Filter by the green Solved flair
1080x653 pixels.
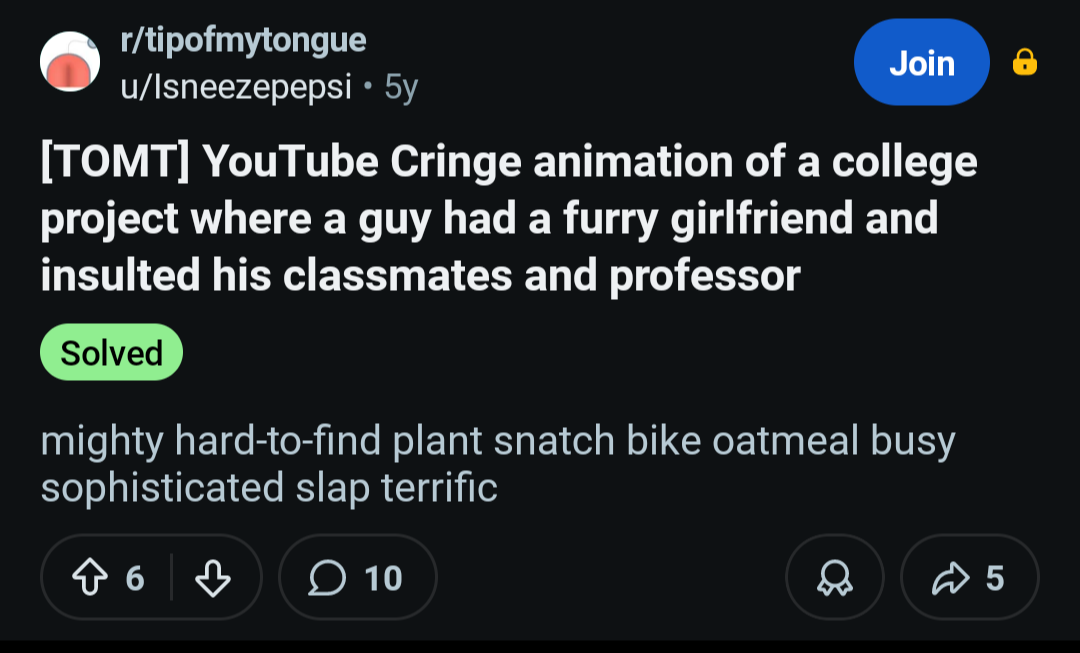click(x=111, y=352)
